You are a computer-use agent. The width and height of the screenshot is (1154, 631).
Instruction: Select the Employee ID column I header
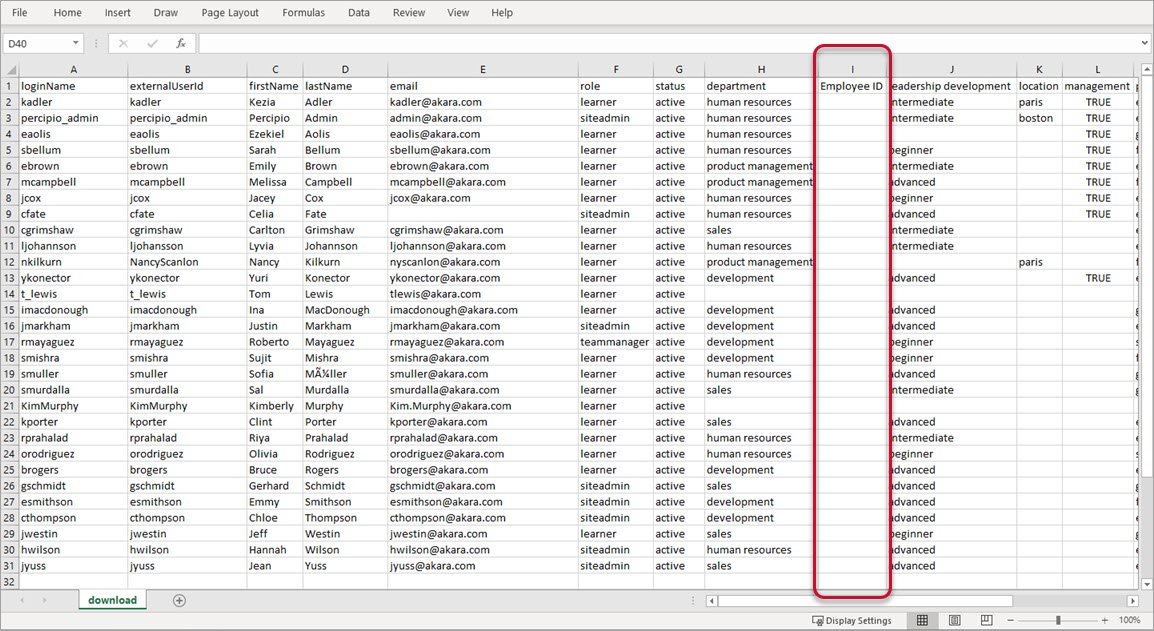pos(852,70)
